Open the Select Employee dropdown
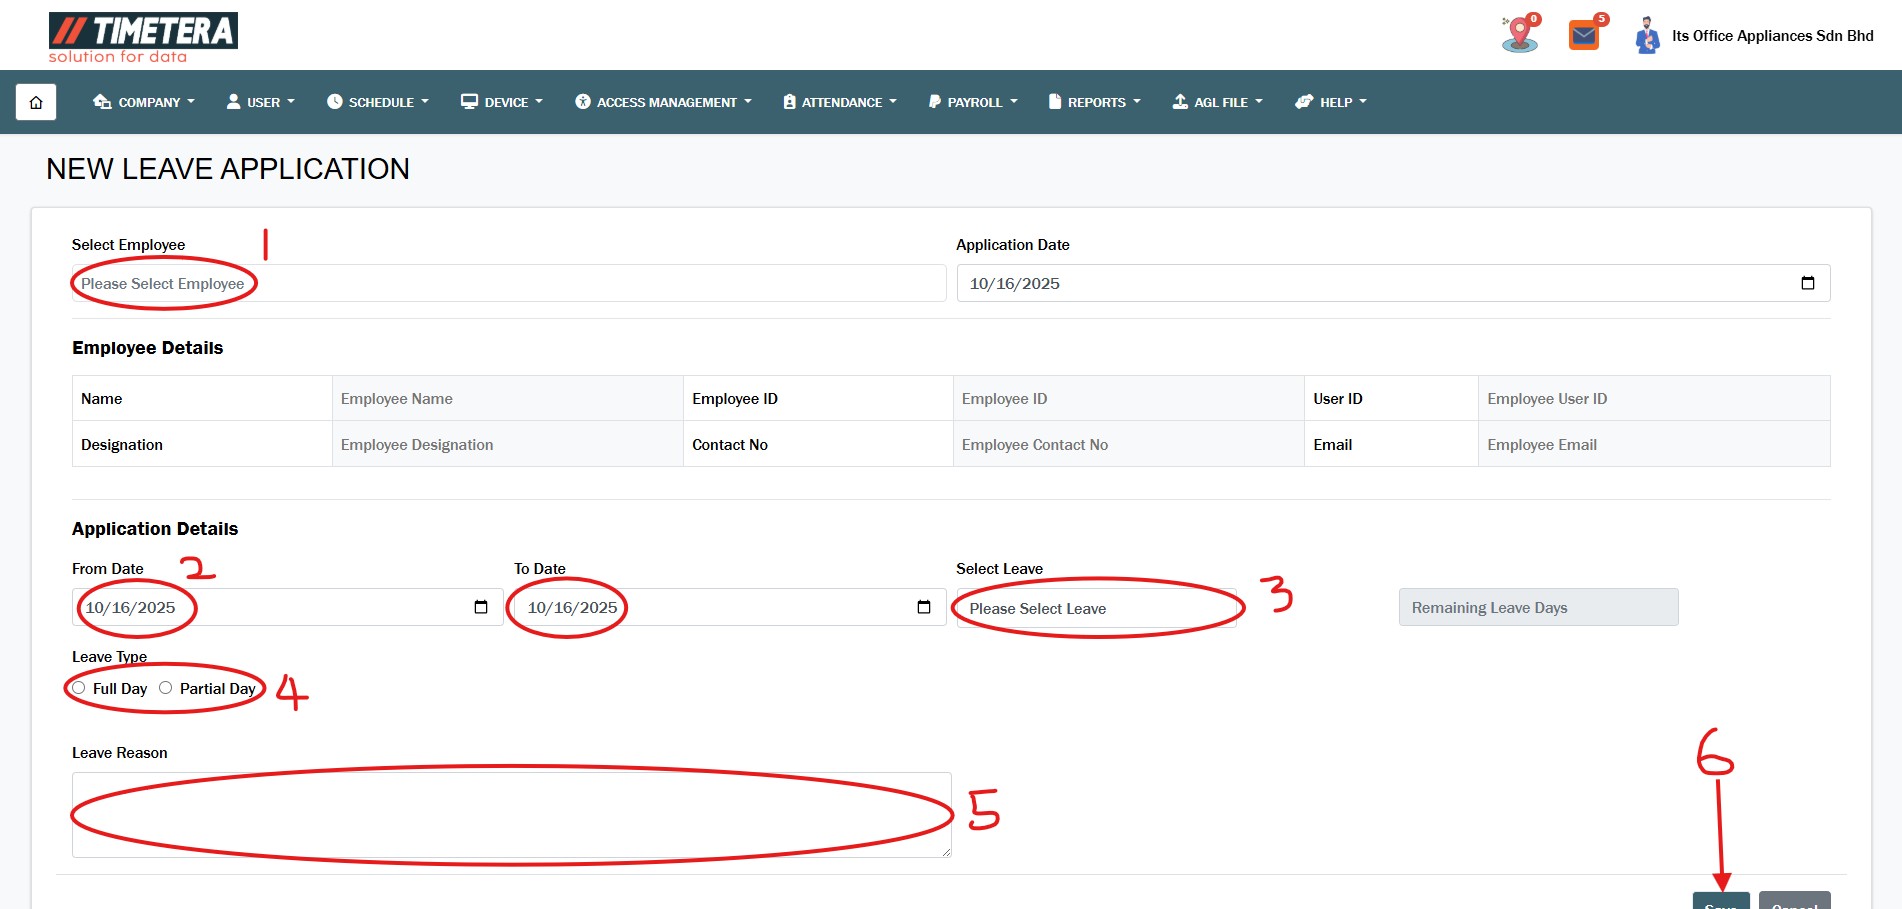 (508, 283)
